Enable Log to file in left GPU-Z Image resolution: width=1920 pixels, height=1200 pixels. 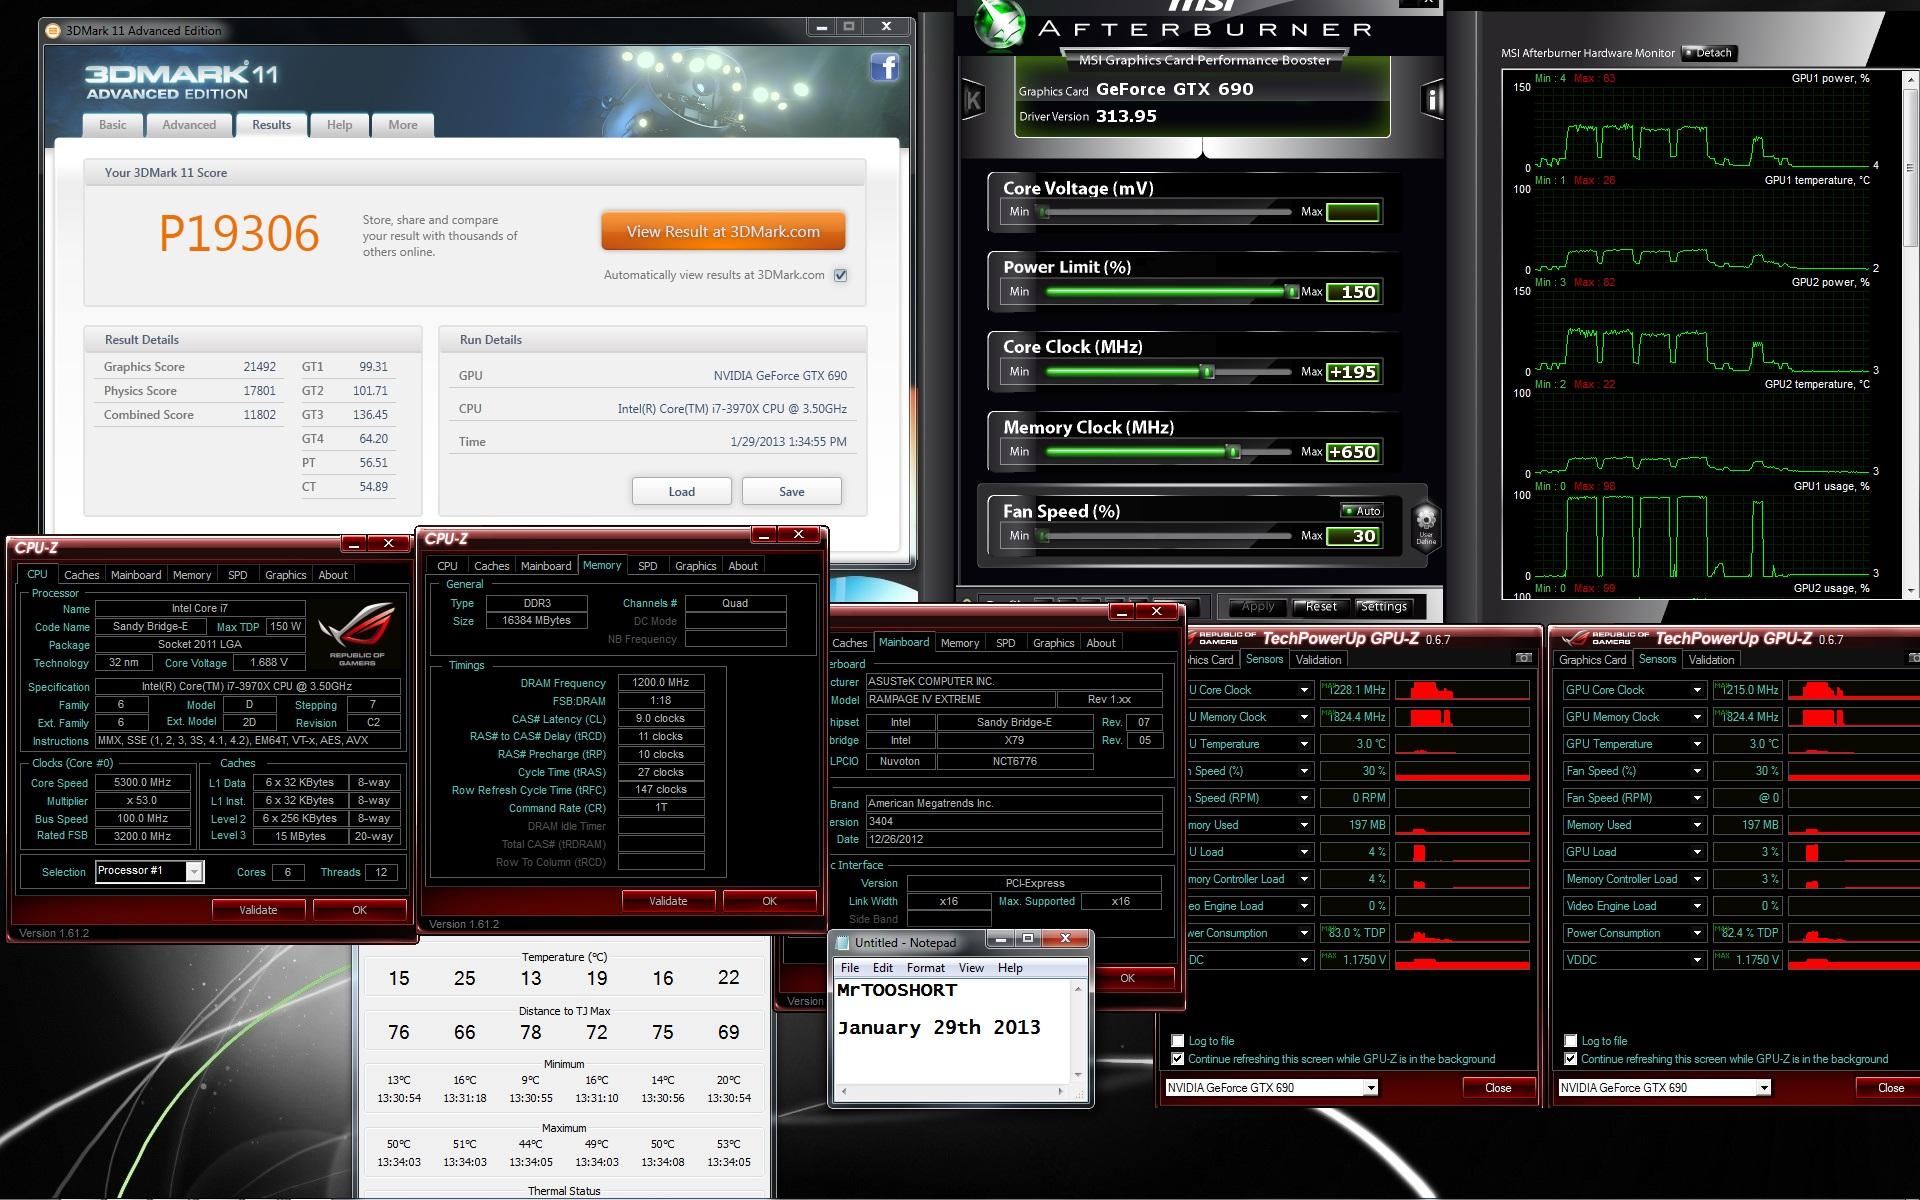1178,1041
